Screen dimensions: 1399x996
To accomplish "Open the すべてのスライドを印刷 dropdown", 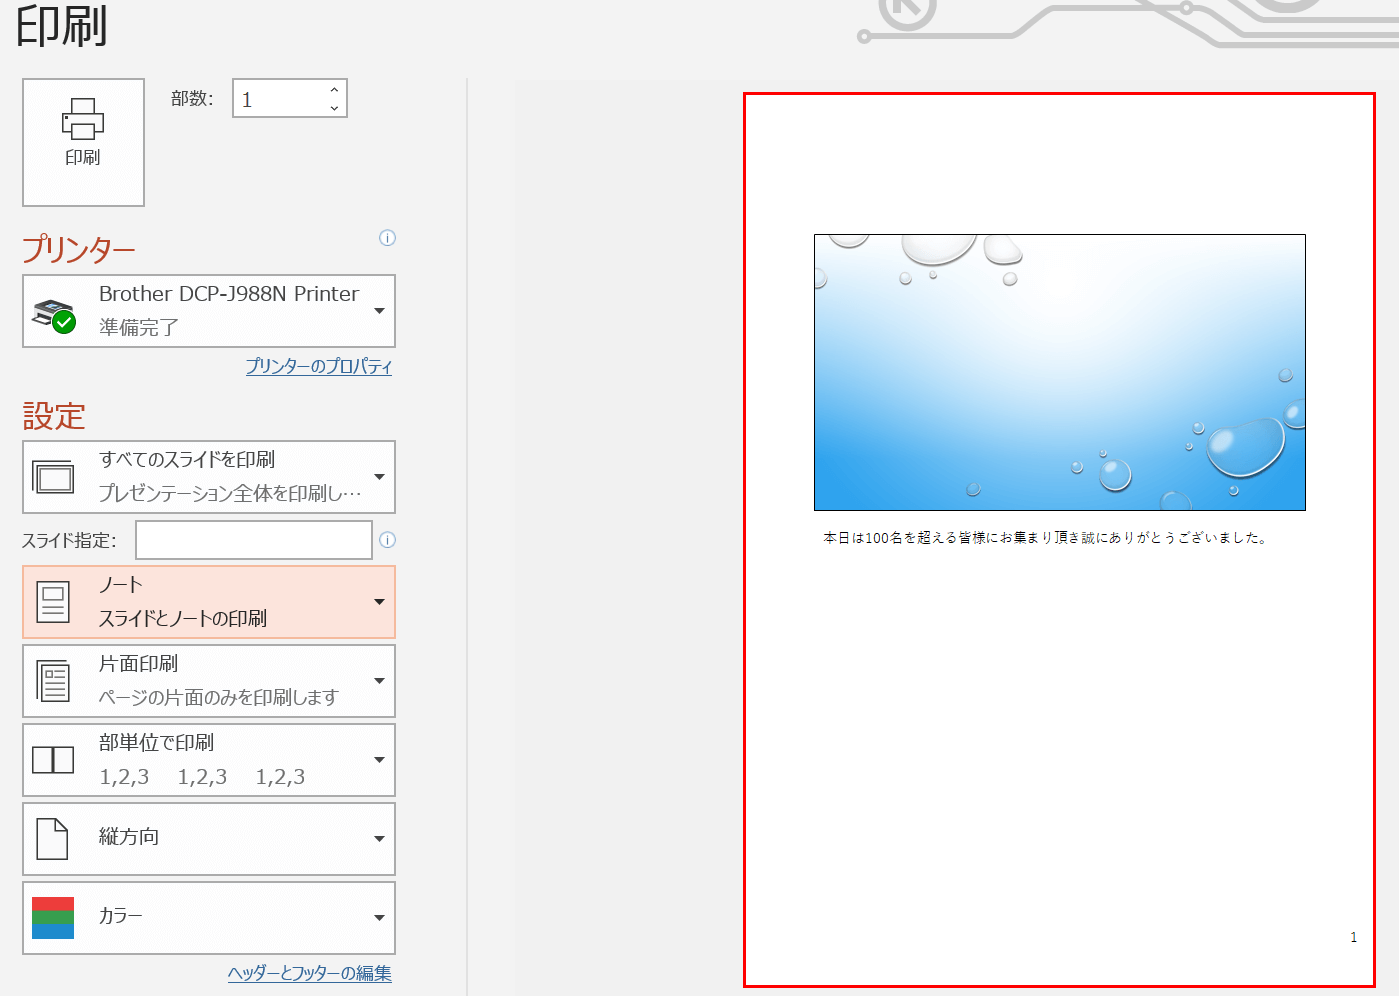I will (x=209, y=477).
